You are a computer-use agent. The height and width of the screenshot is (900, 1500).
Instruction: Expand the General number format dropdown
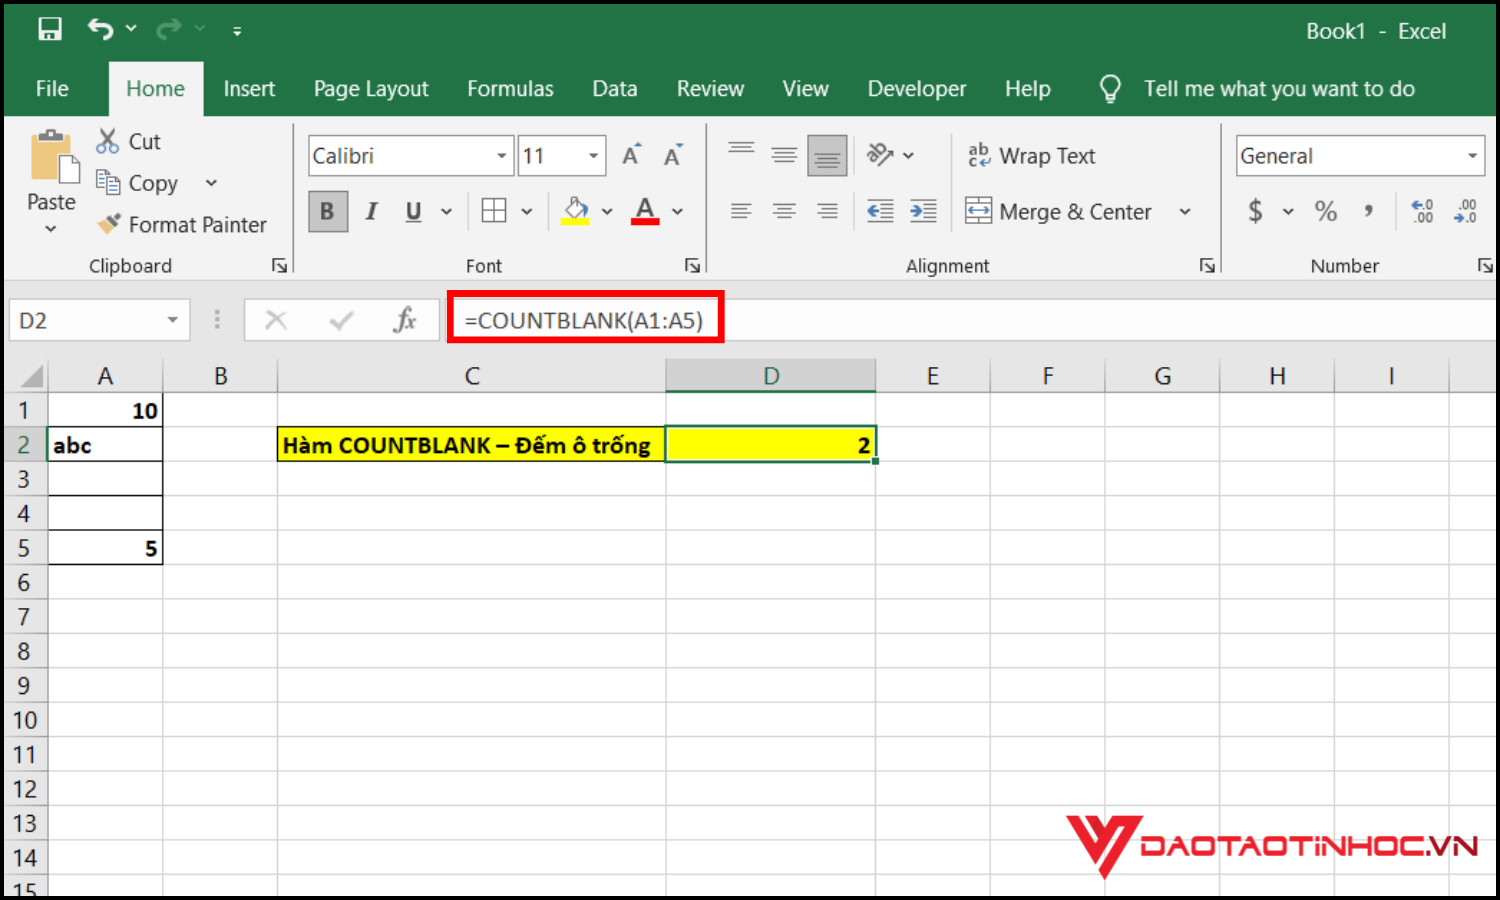pos(1472,156)
